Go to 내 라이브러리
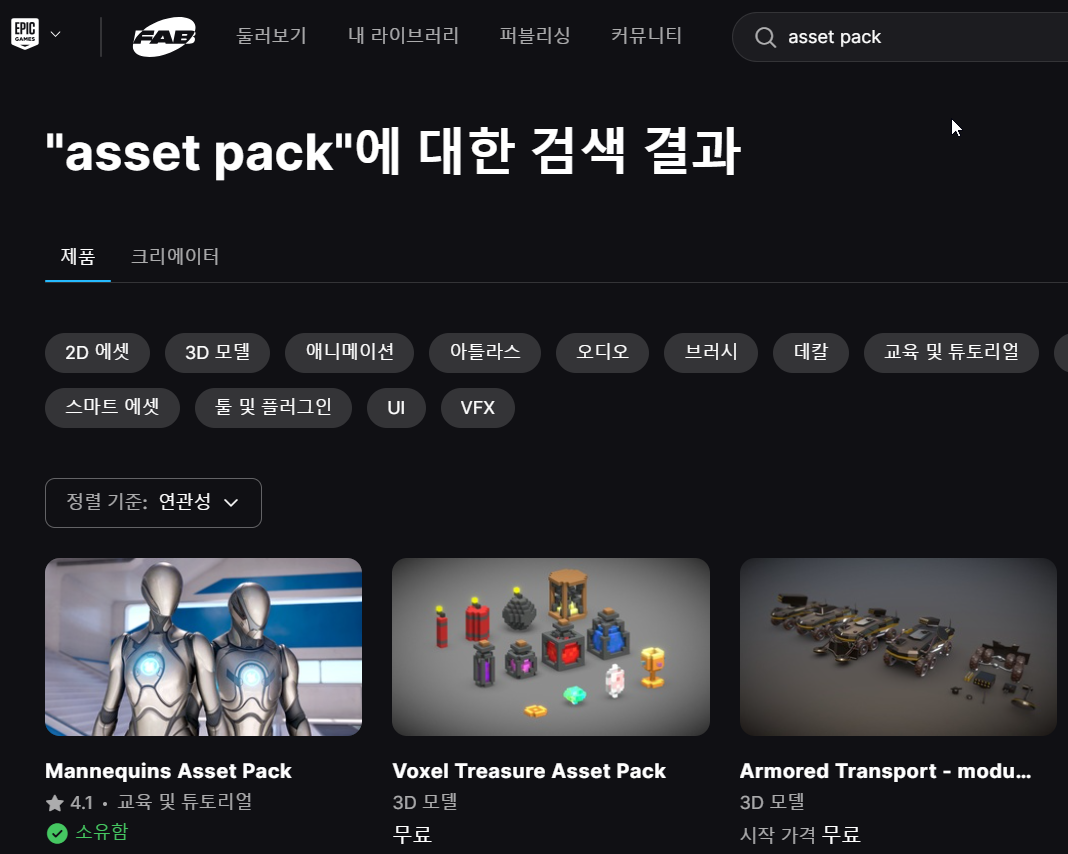1068x854 pixels. [403, 35]
